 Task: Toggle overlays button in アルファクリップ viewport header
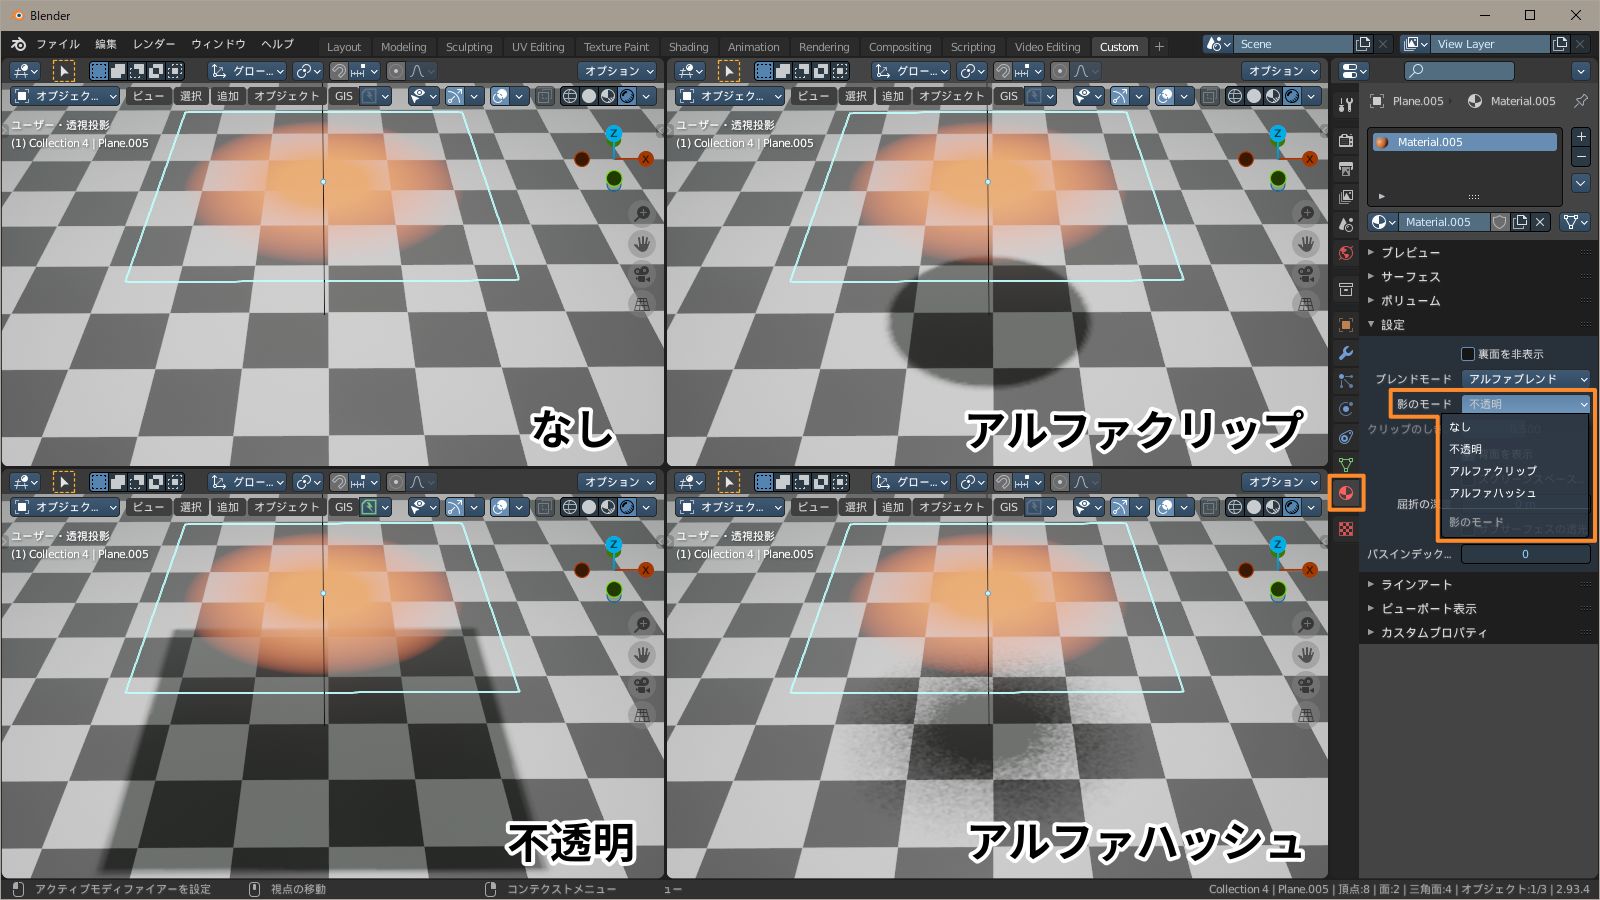coord(1165,96)
